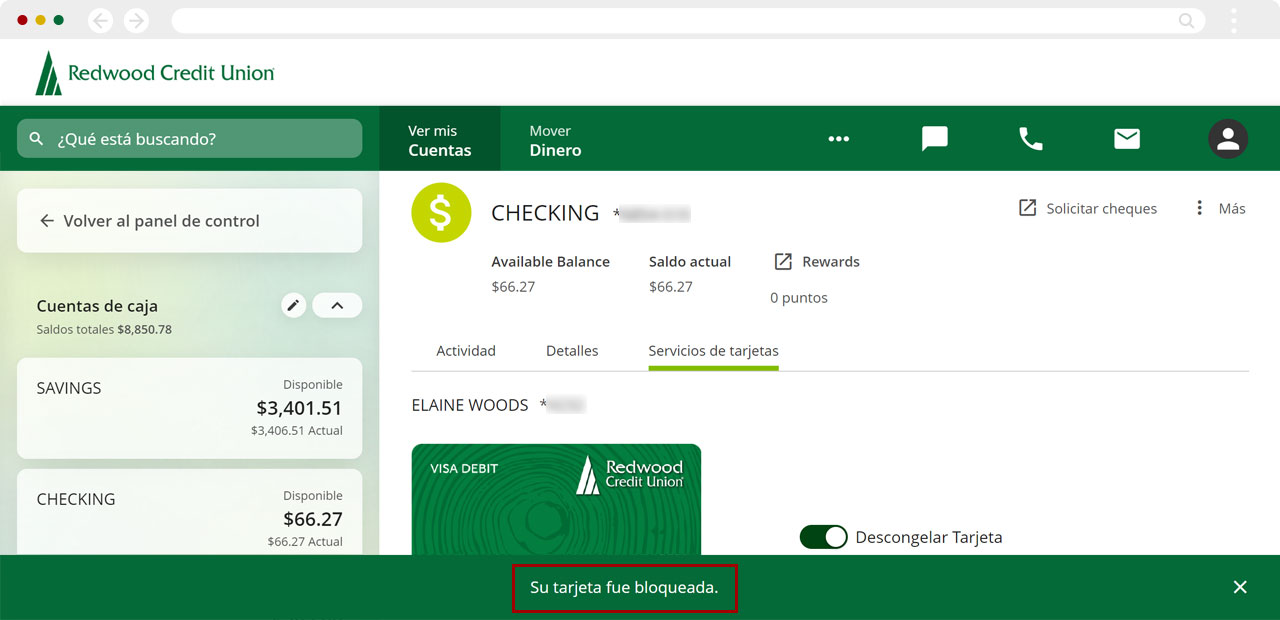Open the Ver mis Cuentas menu
Image resolution: width=1280 pixels, height=620 pixels.
(439, 140)
